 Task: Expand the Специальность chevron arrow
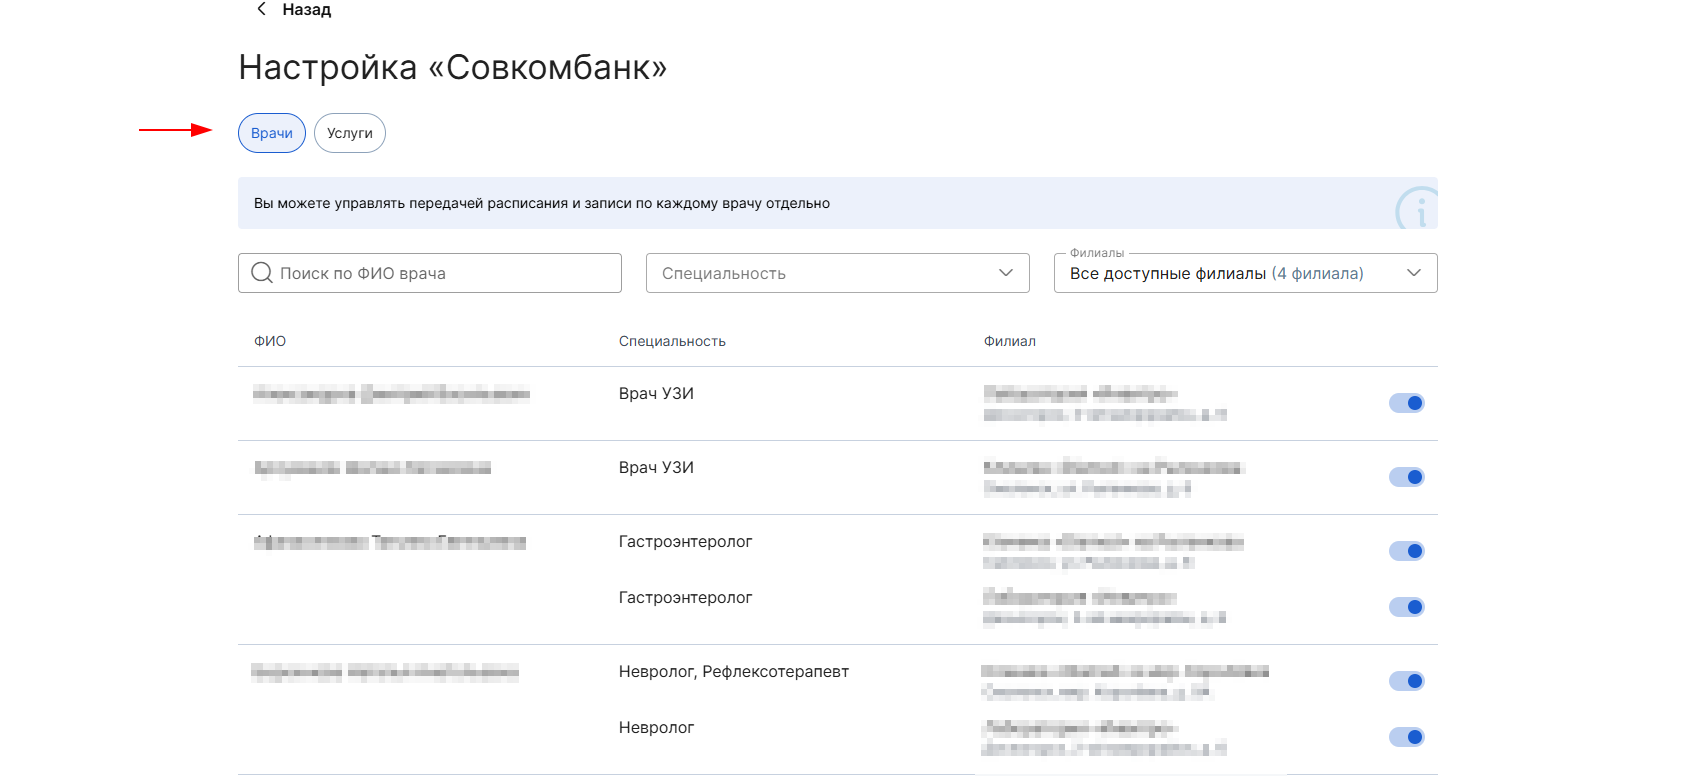tap(1006, 273)
